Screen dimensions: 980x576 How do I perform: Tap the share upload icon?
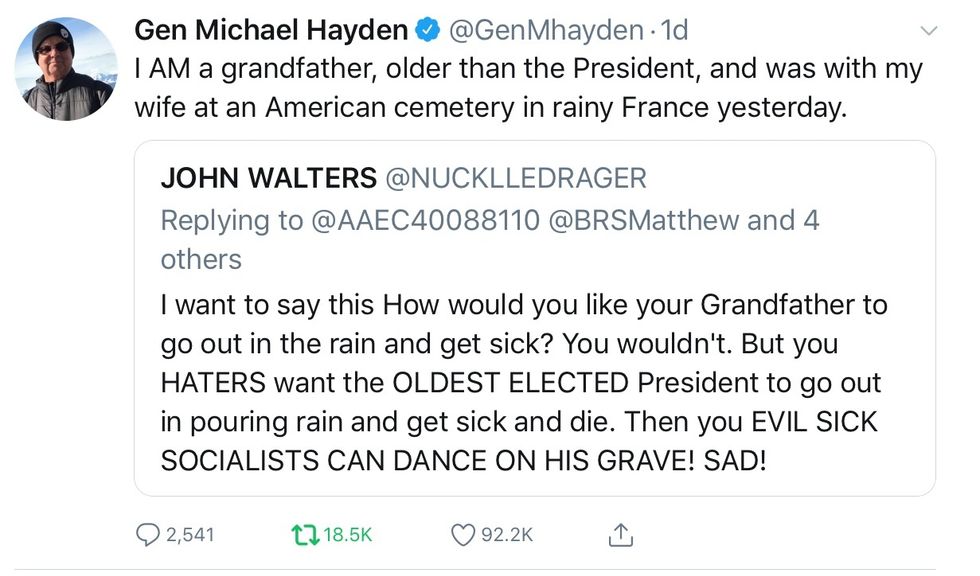[x=620, y=535]
